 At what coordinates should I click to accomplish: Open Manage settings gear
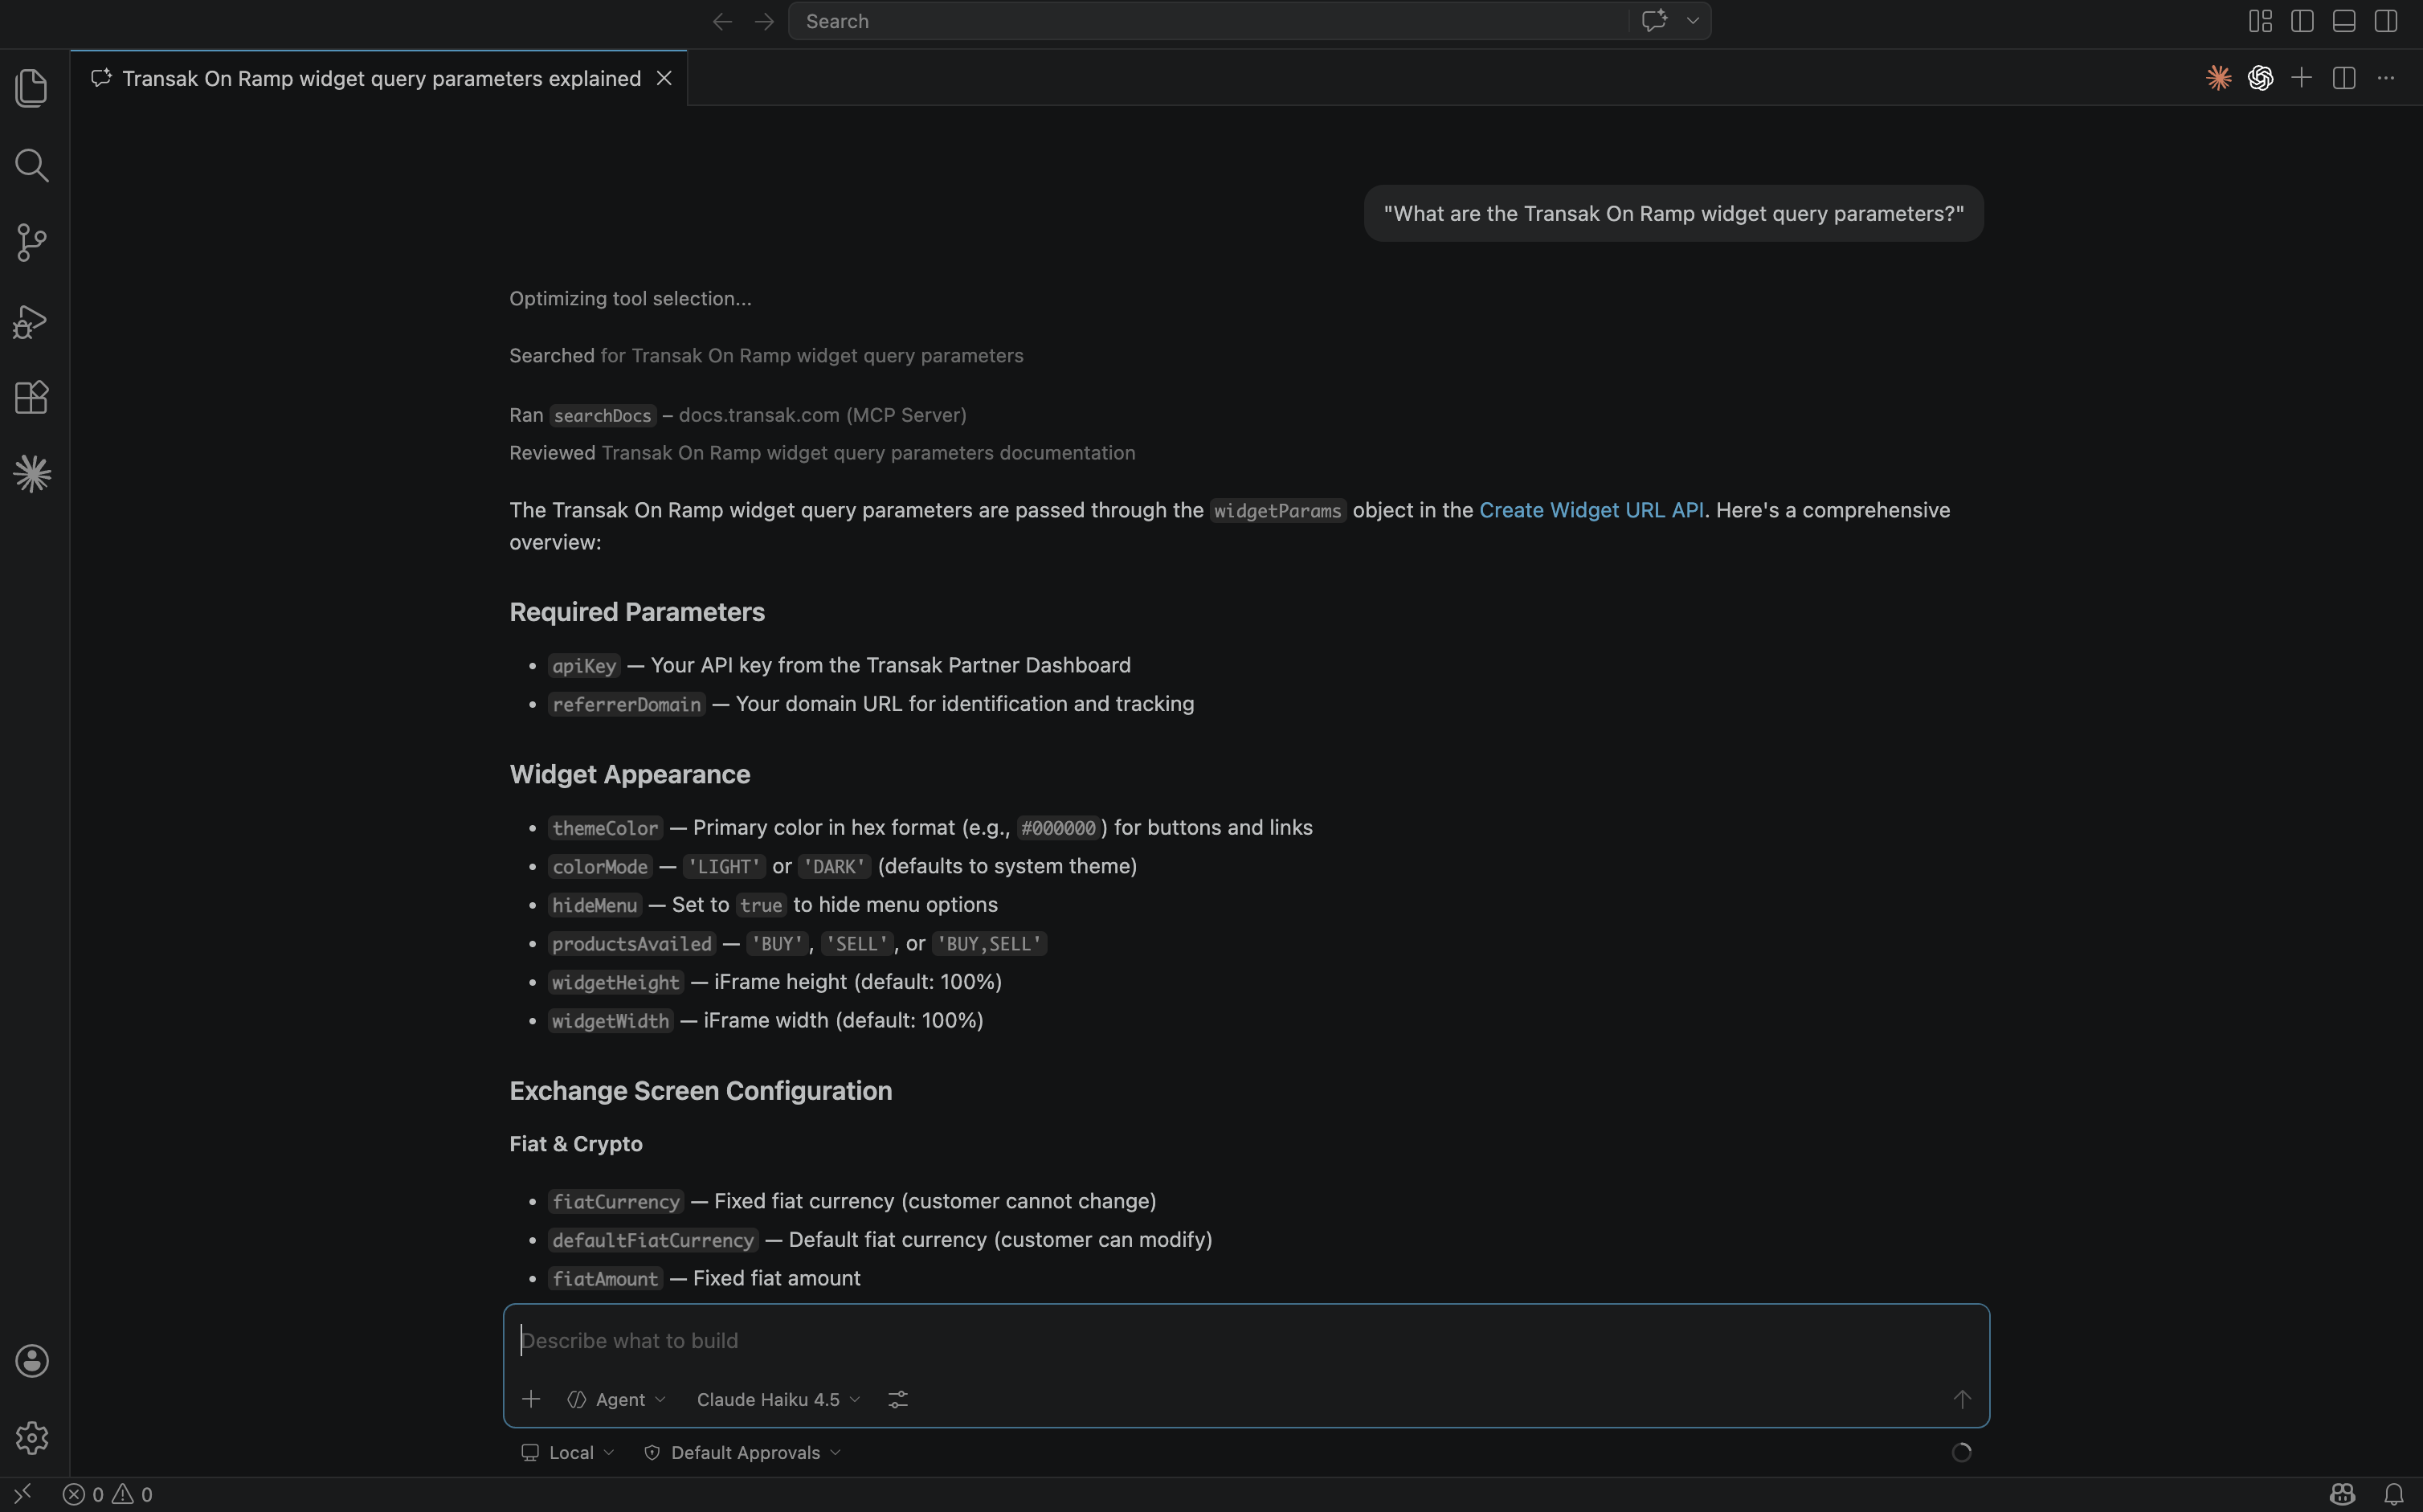32,1438
